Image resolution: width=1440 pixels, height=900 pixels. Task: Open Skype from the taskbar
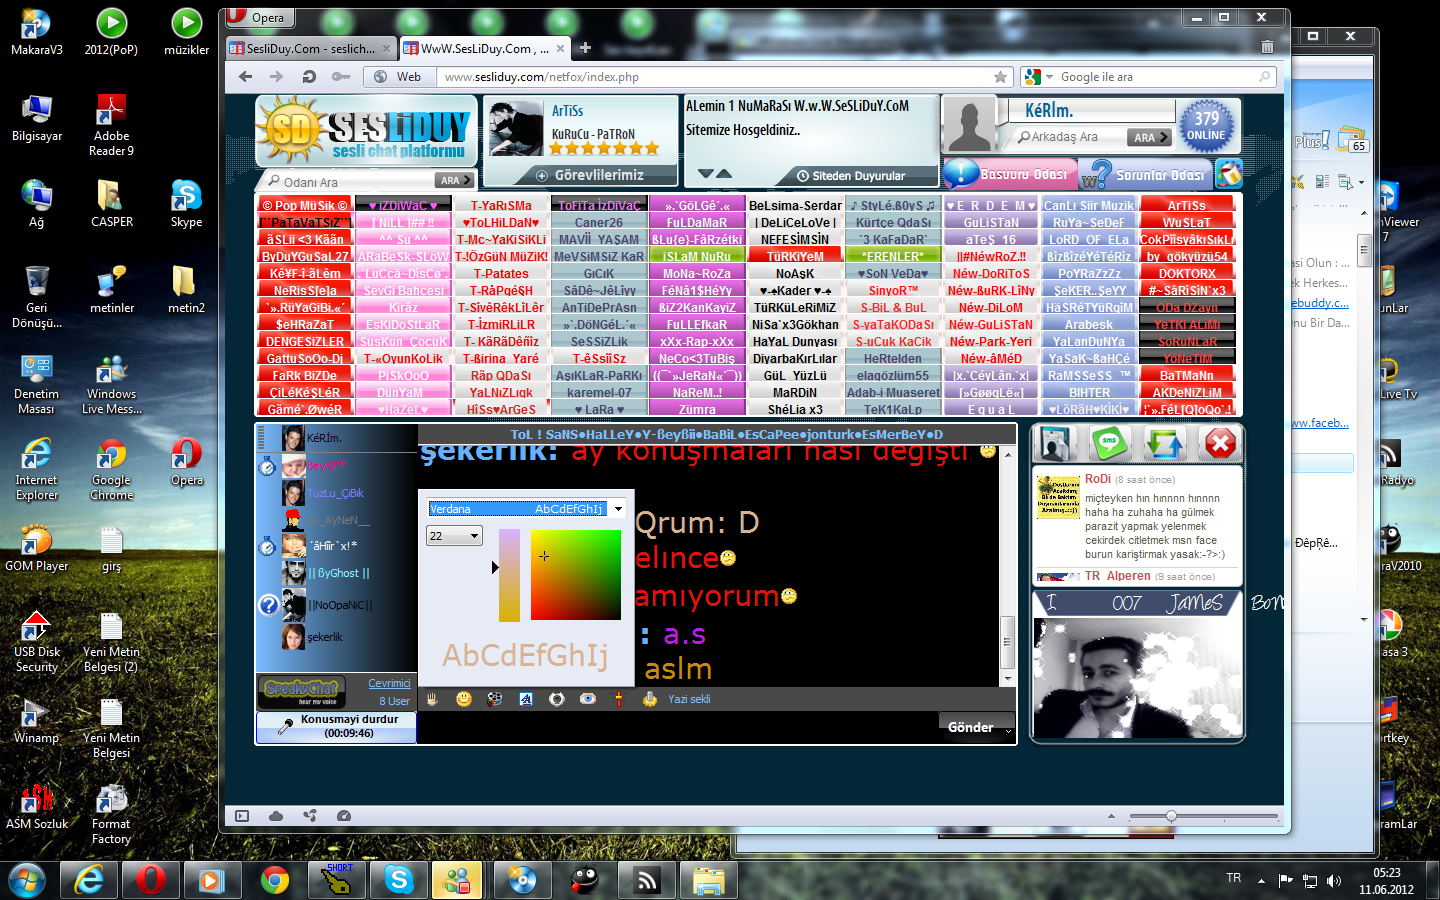tap(398, 880)
